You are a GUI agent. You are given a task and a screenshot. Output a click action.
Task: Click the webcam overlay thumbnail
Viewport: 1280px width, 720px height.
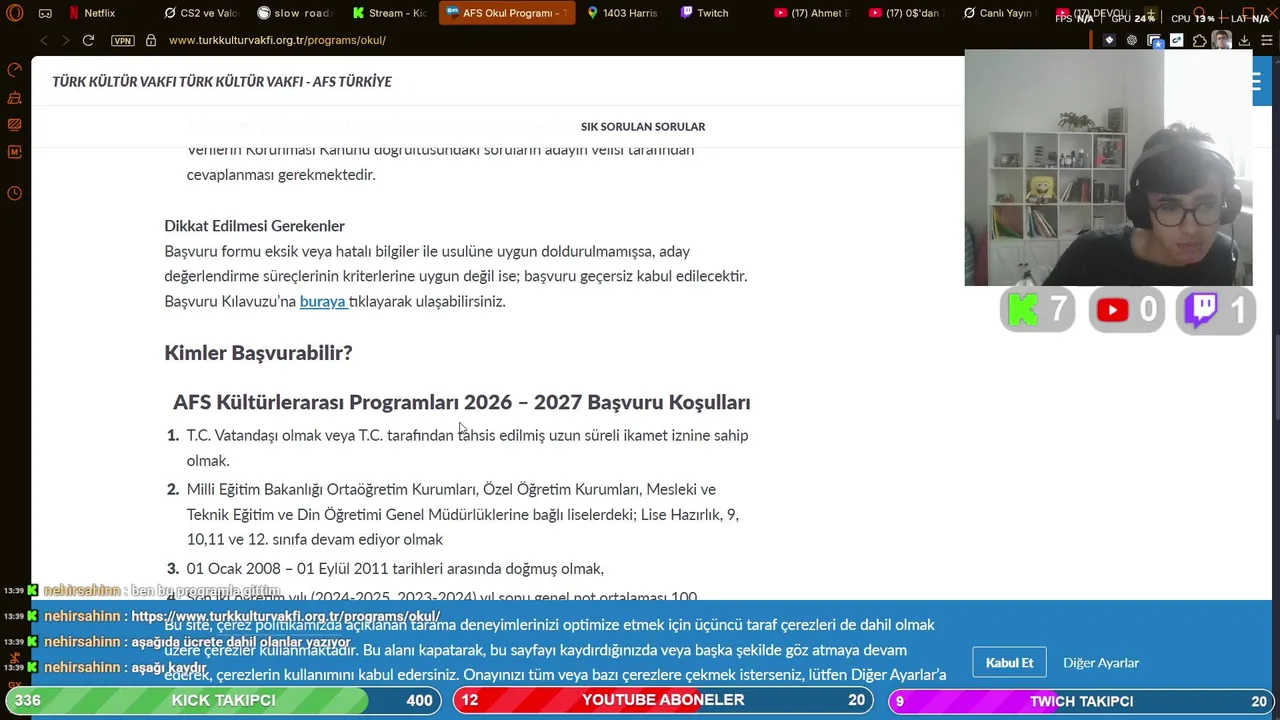[1108, 168]
